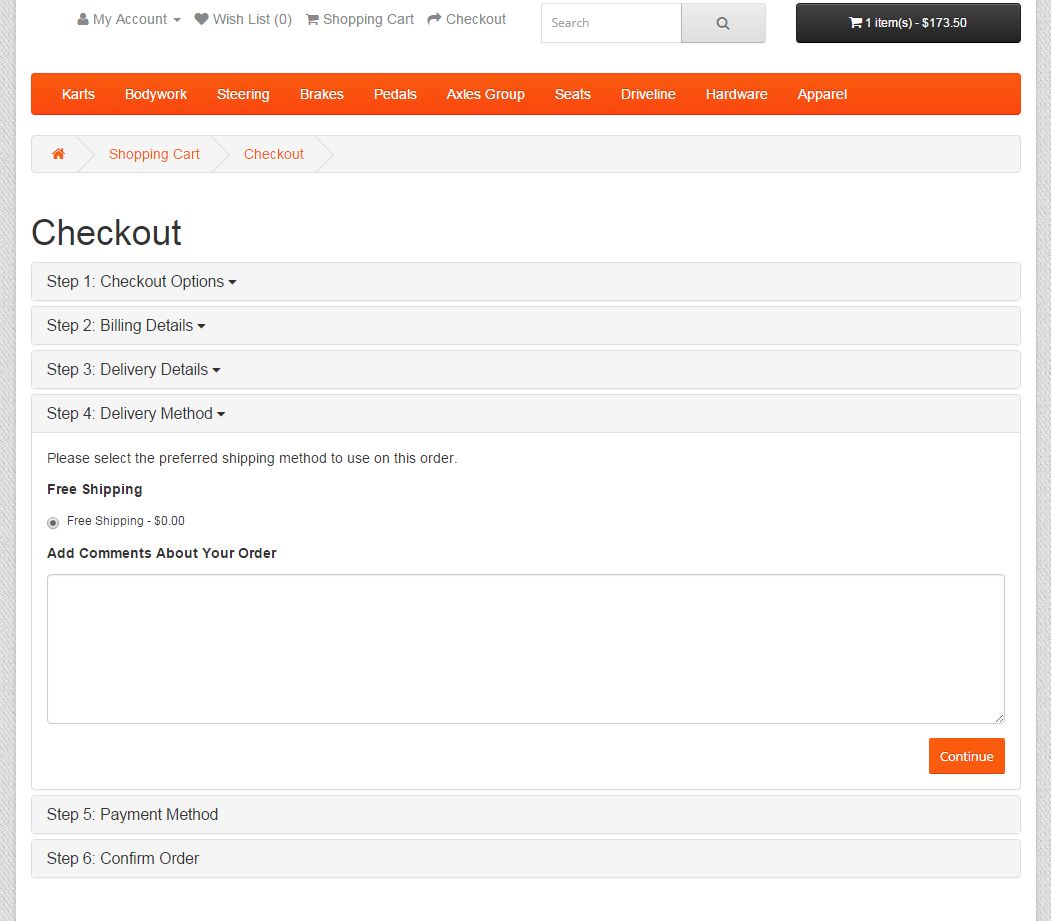Open the Hardware category

(736, 94)
